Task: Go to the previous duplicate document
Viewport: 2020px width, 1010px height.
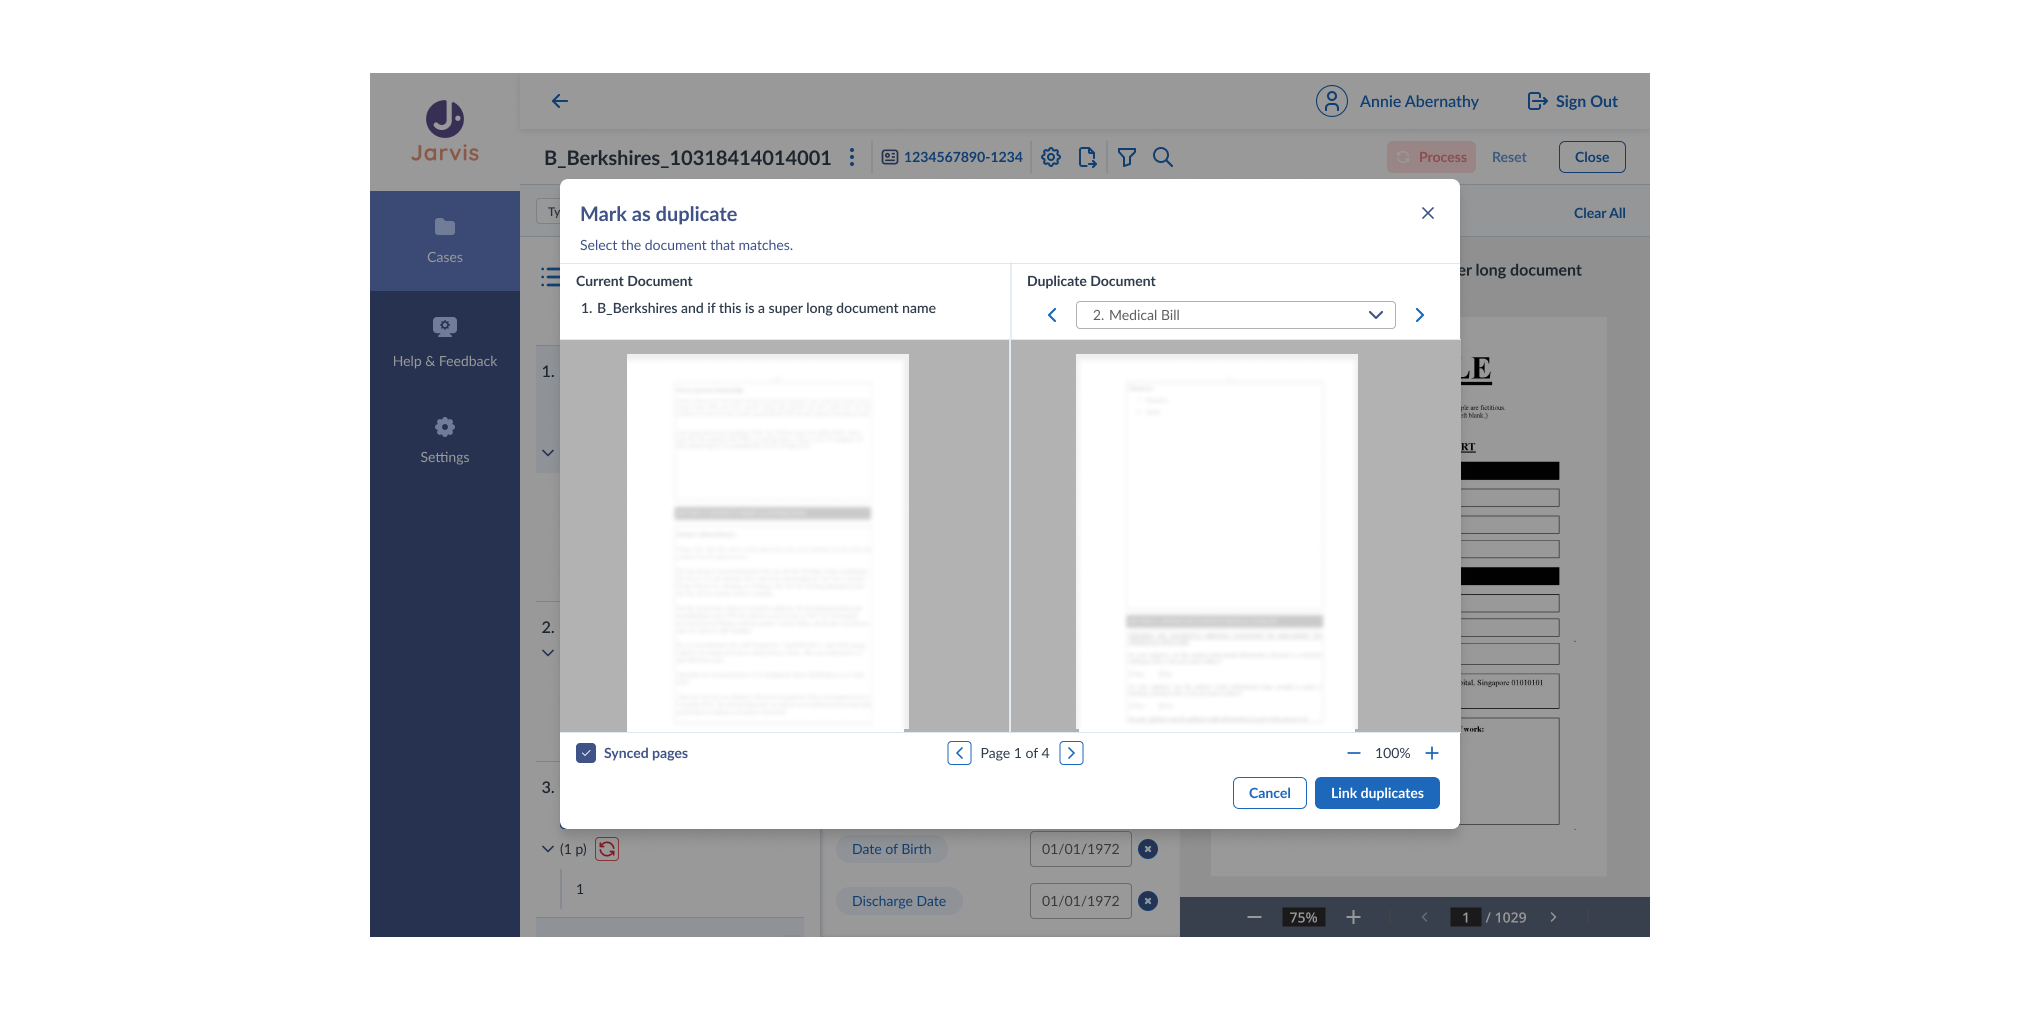Action: (1052, 315)
